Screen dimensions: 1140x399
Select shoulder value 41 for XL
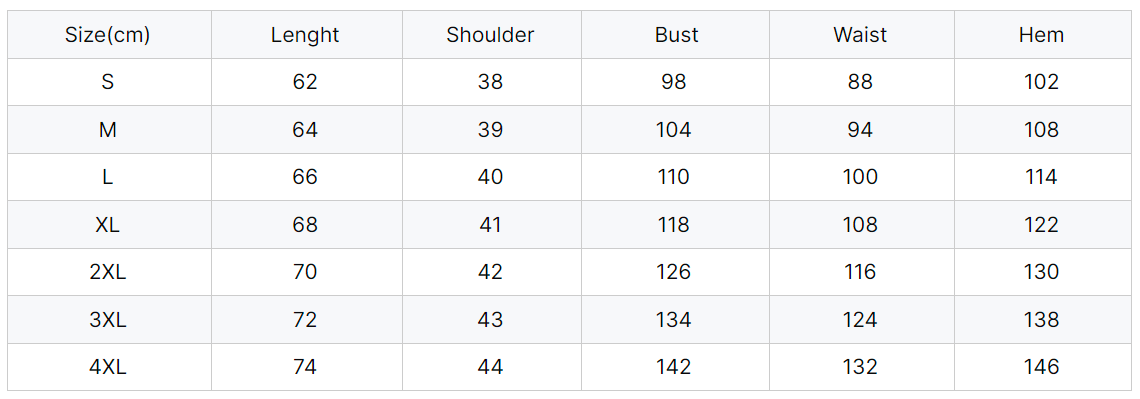(491, 225)
